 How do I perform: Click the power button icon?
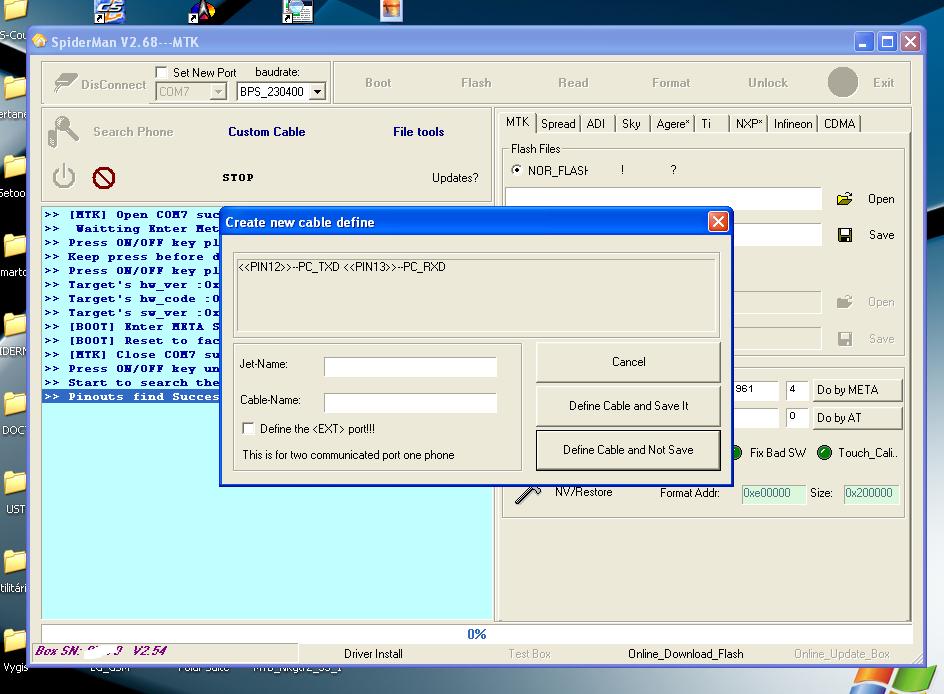point(64,177)
